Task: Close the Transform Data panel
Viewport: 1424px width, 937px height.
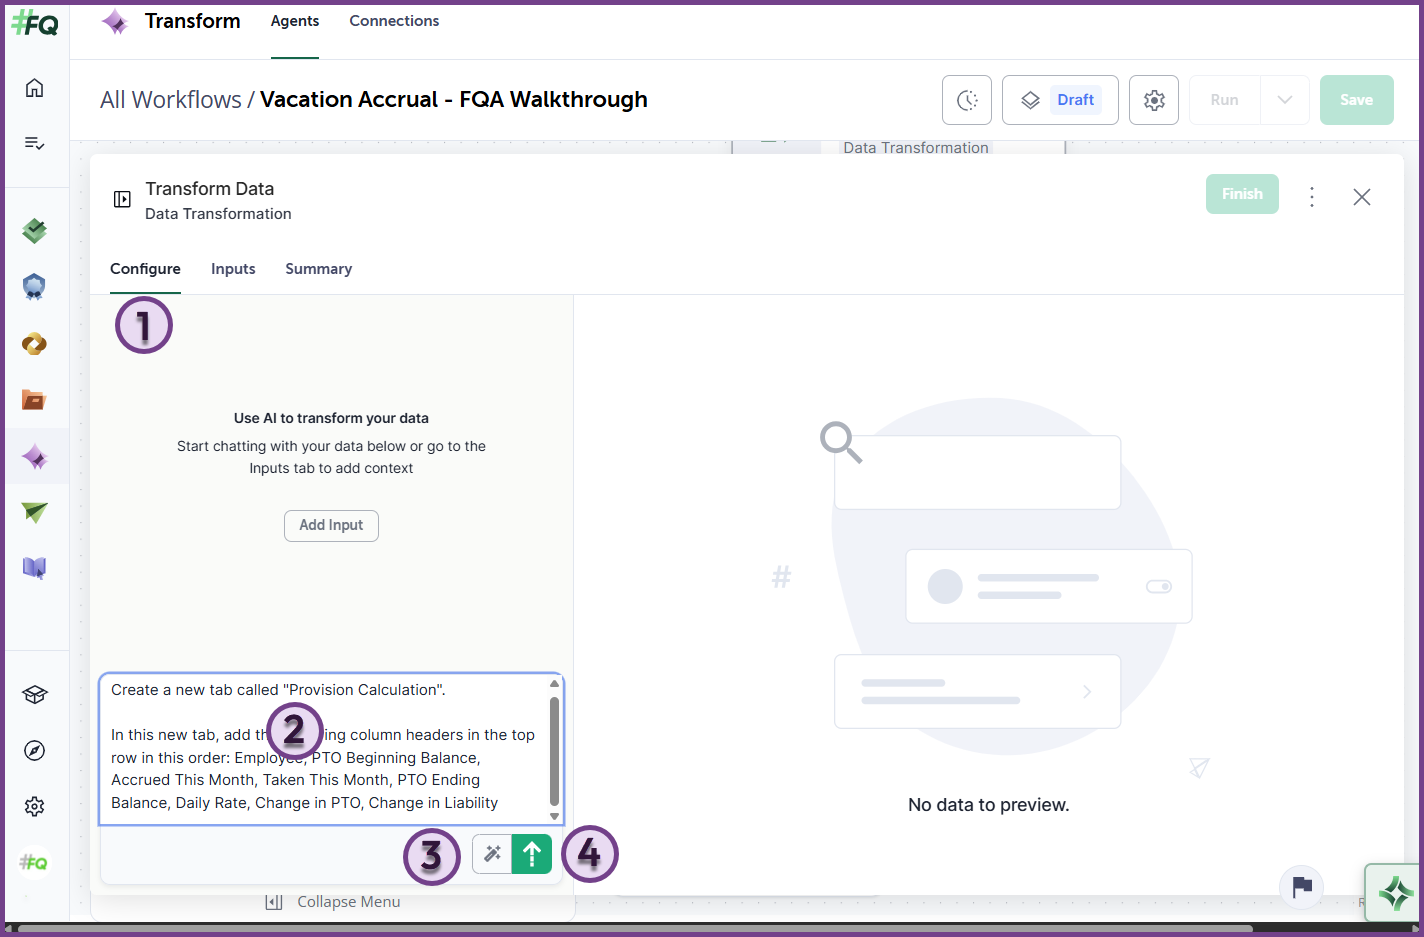Action: point(1362,197)
